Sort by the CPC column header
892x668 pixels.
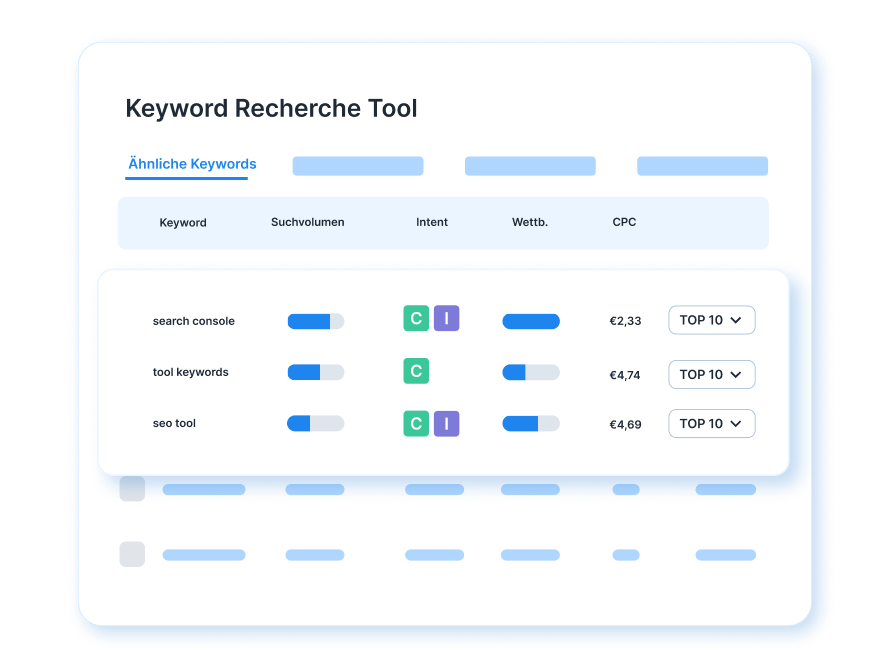pos(624,222)
